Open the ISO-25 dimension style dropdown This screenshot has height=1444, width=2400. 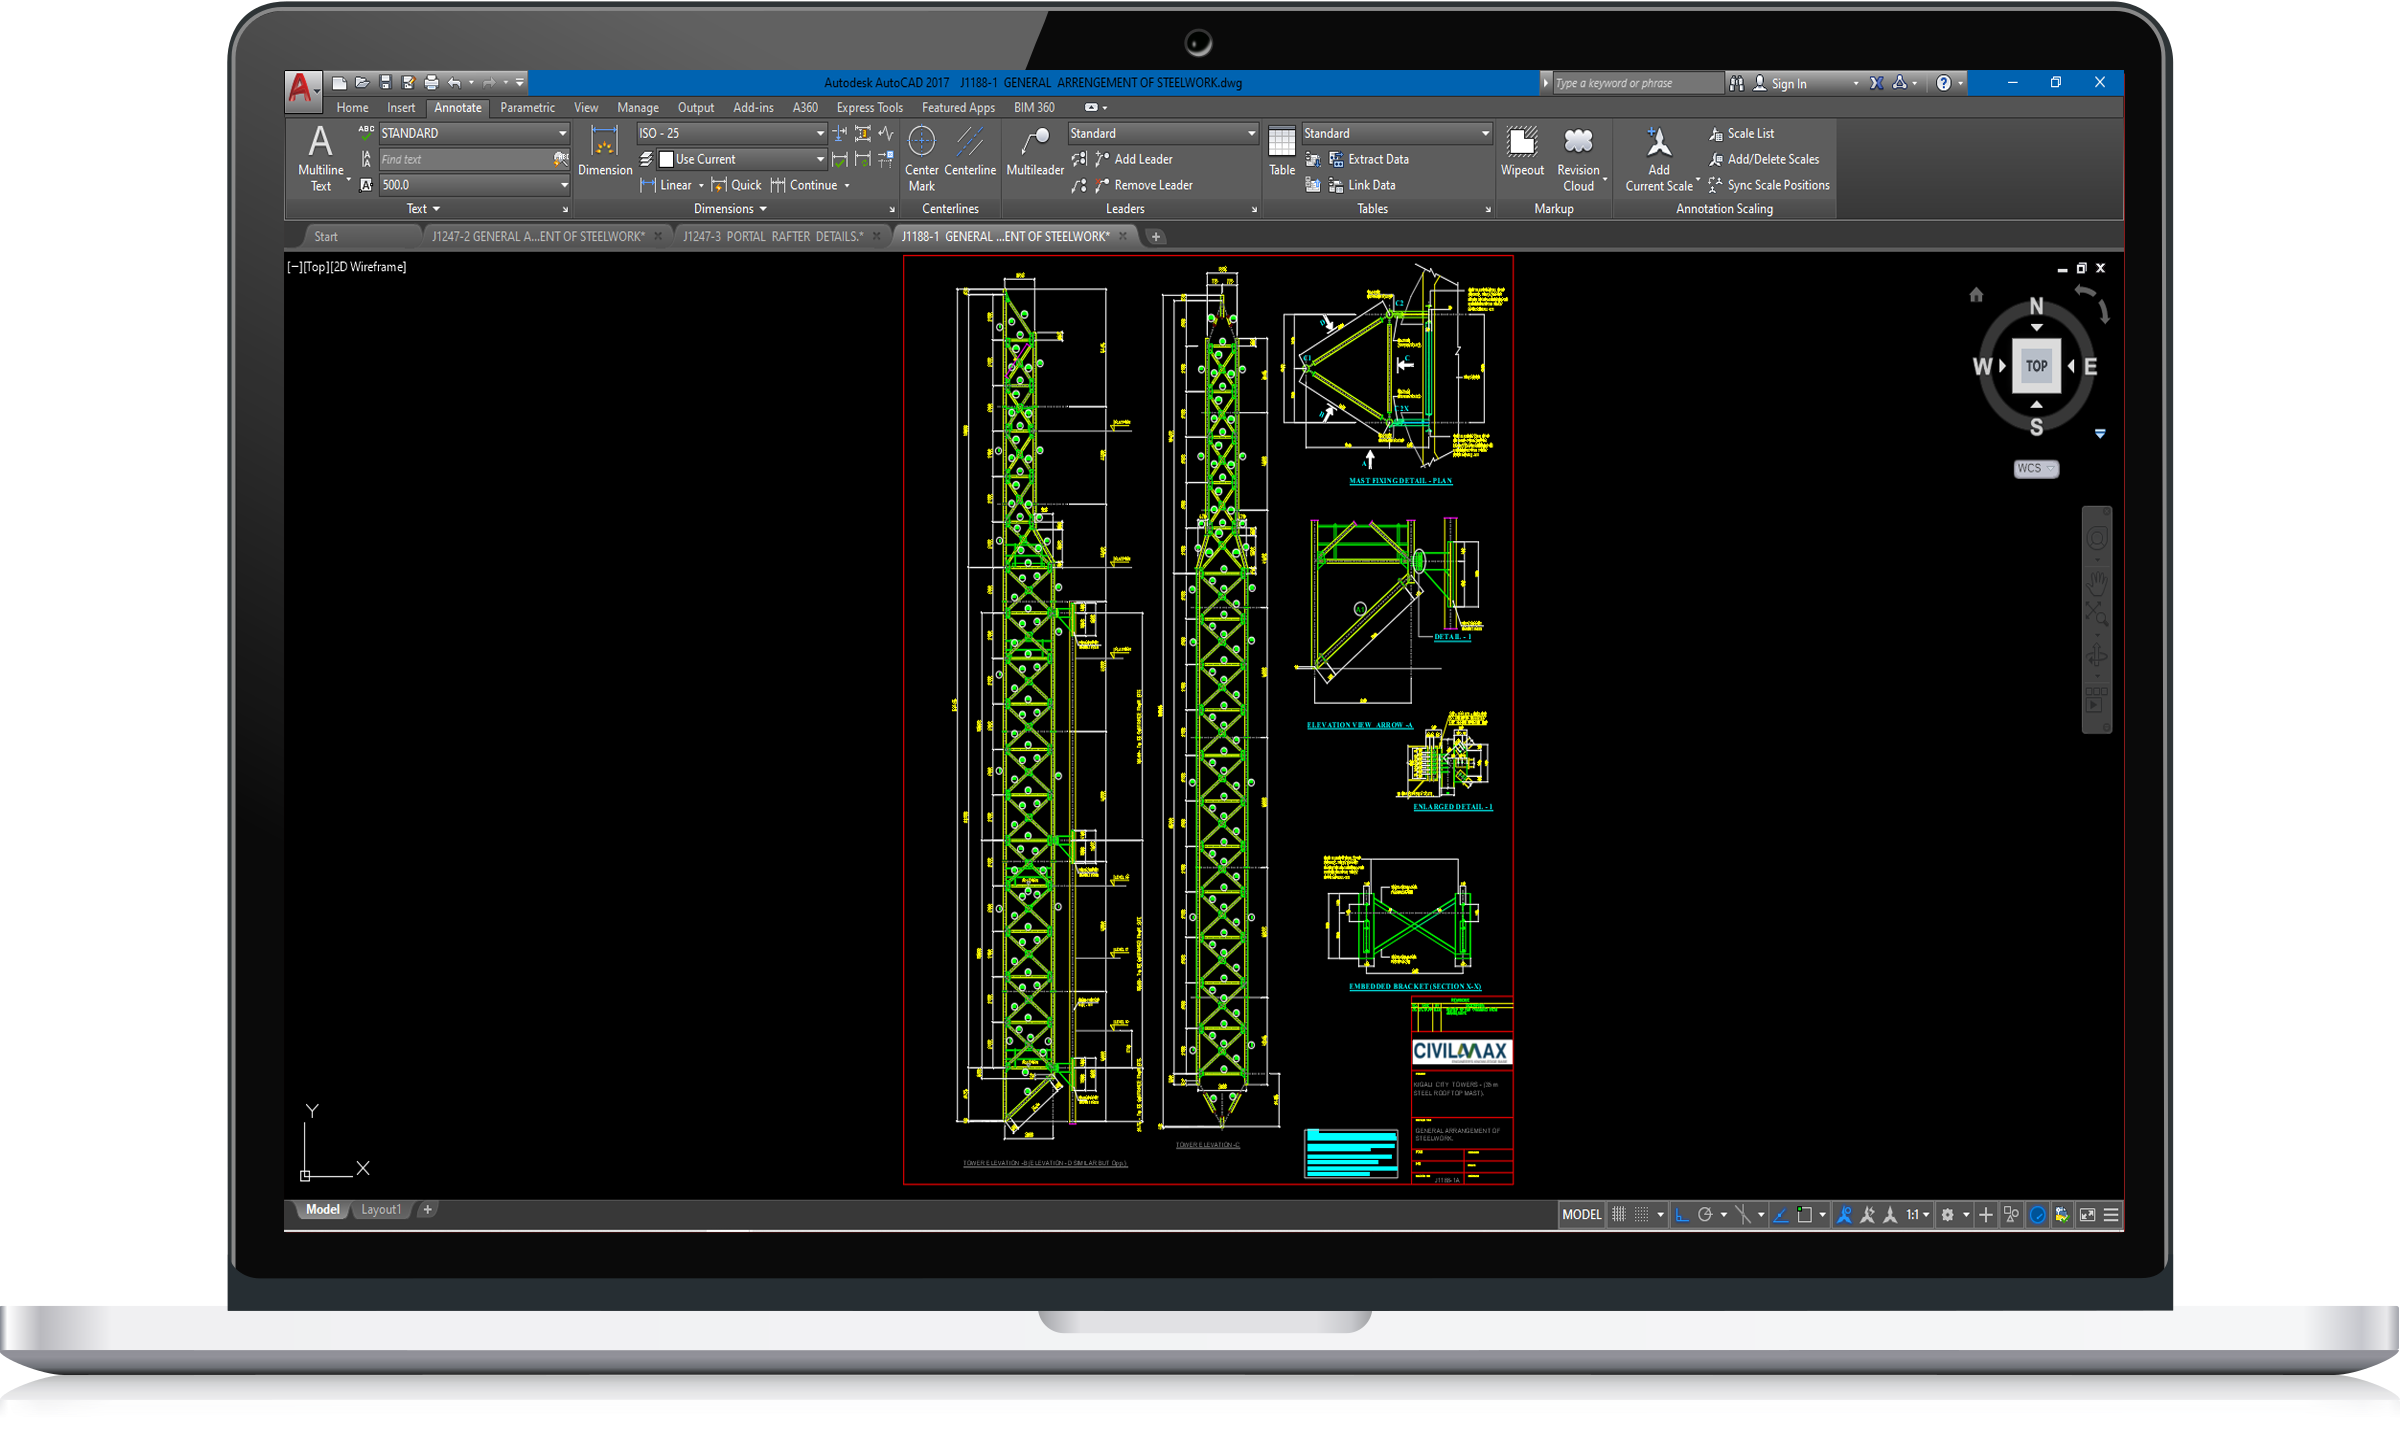coord(820,133)
